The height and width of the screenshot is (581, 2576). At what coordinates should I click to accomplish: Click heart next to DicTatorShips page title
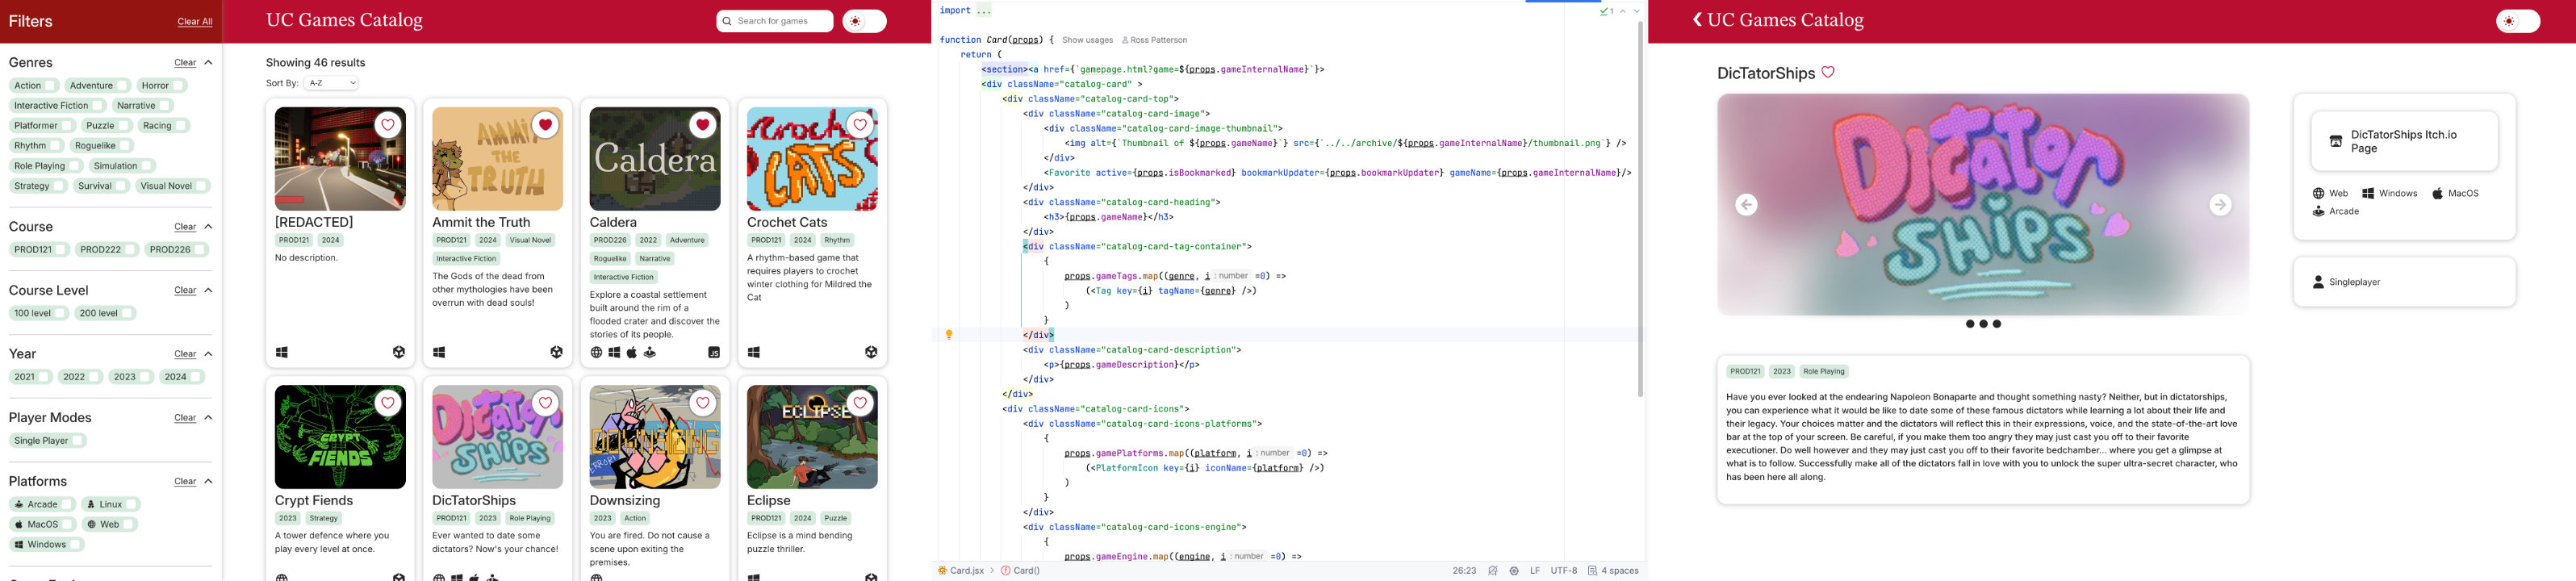(x=1828, y=72)
